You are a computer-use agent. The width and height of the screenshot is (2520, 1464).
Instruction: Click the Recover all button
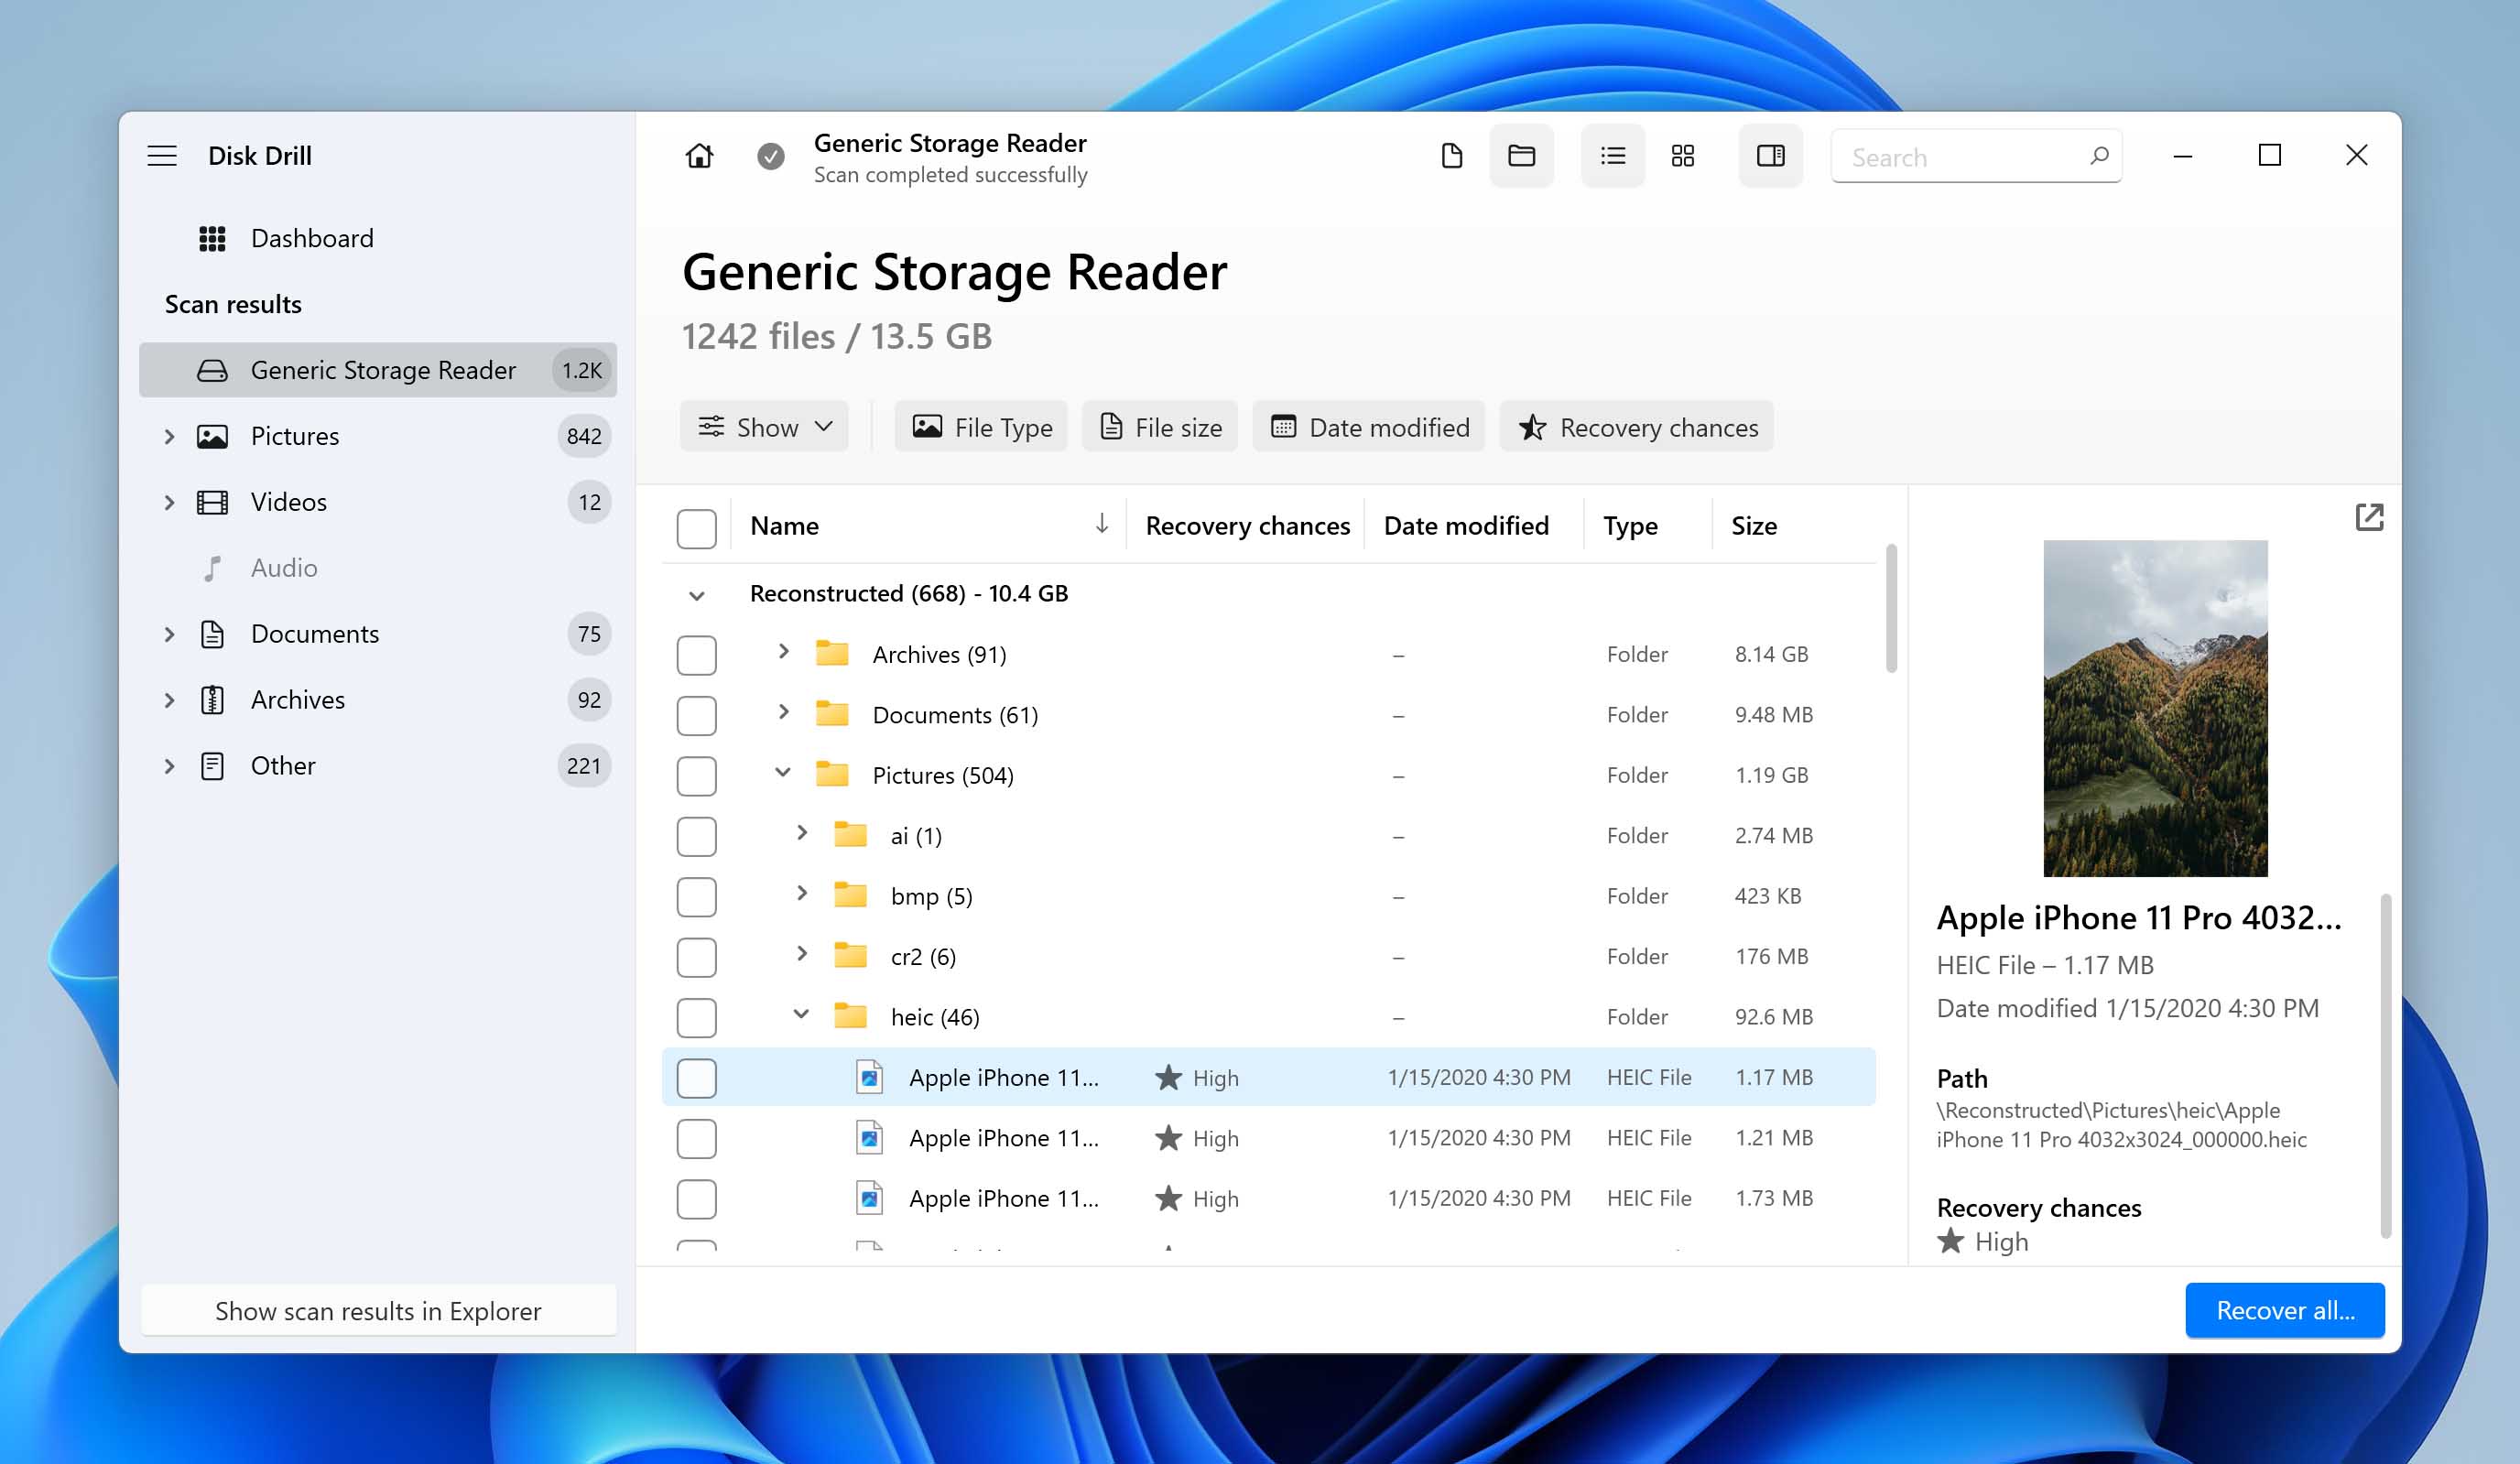[x=2283, y=1309]
